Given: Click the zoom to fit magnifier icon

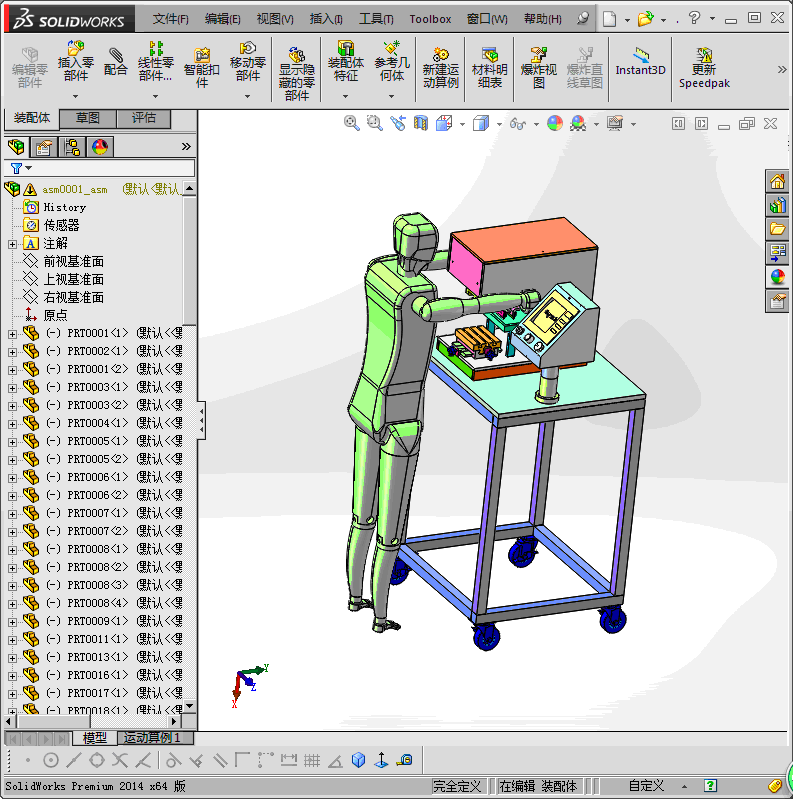Looking at the screenshot, I should [x=351, y=123].
